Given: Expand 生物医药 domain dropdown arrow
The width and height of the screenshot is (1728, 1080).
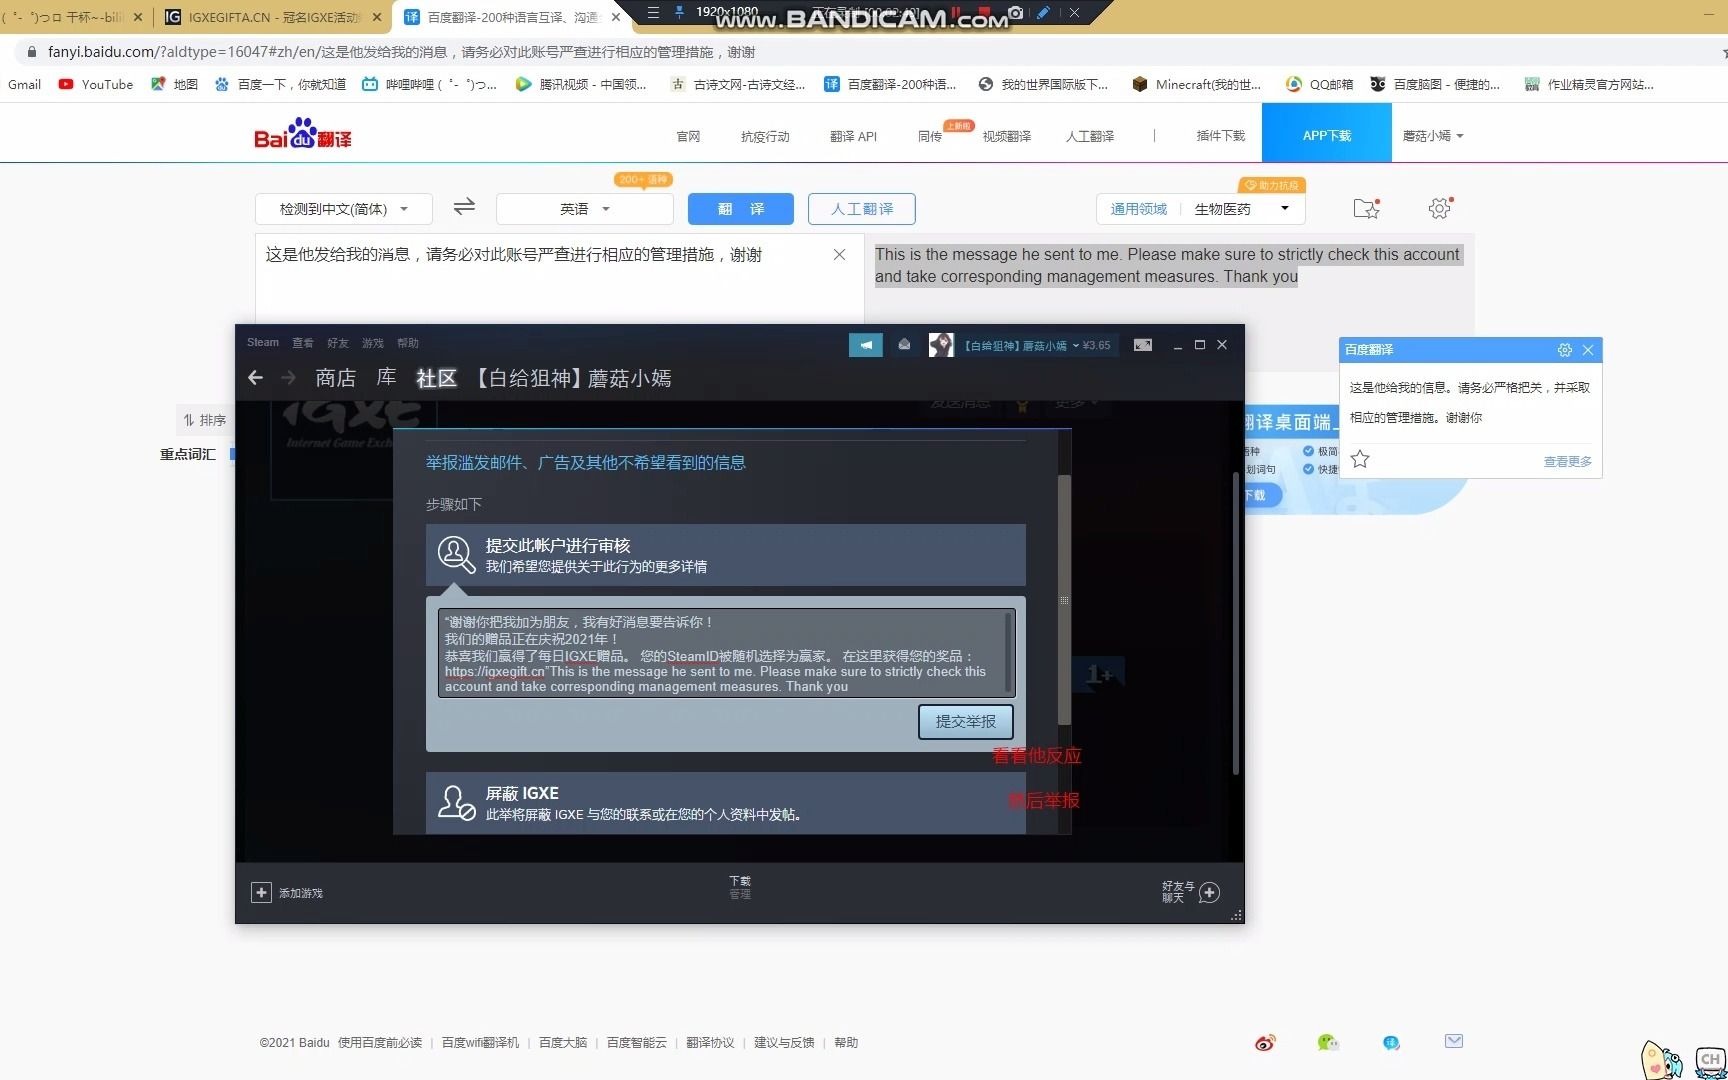Looking at the screenshot, I should 1285,208.
